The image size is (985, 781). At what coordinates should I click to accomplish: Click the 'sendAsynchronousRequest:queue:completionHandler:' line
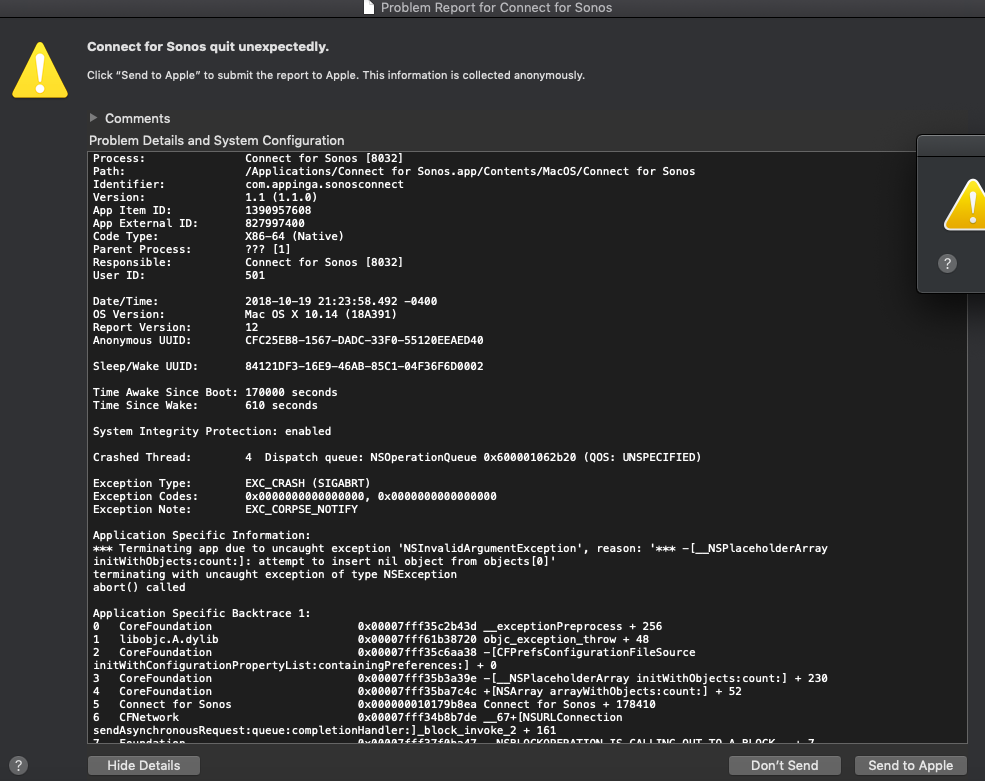[x=324, y=730]
